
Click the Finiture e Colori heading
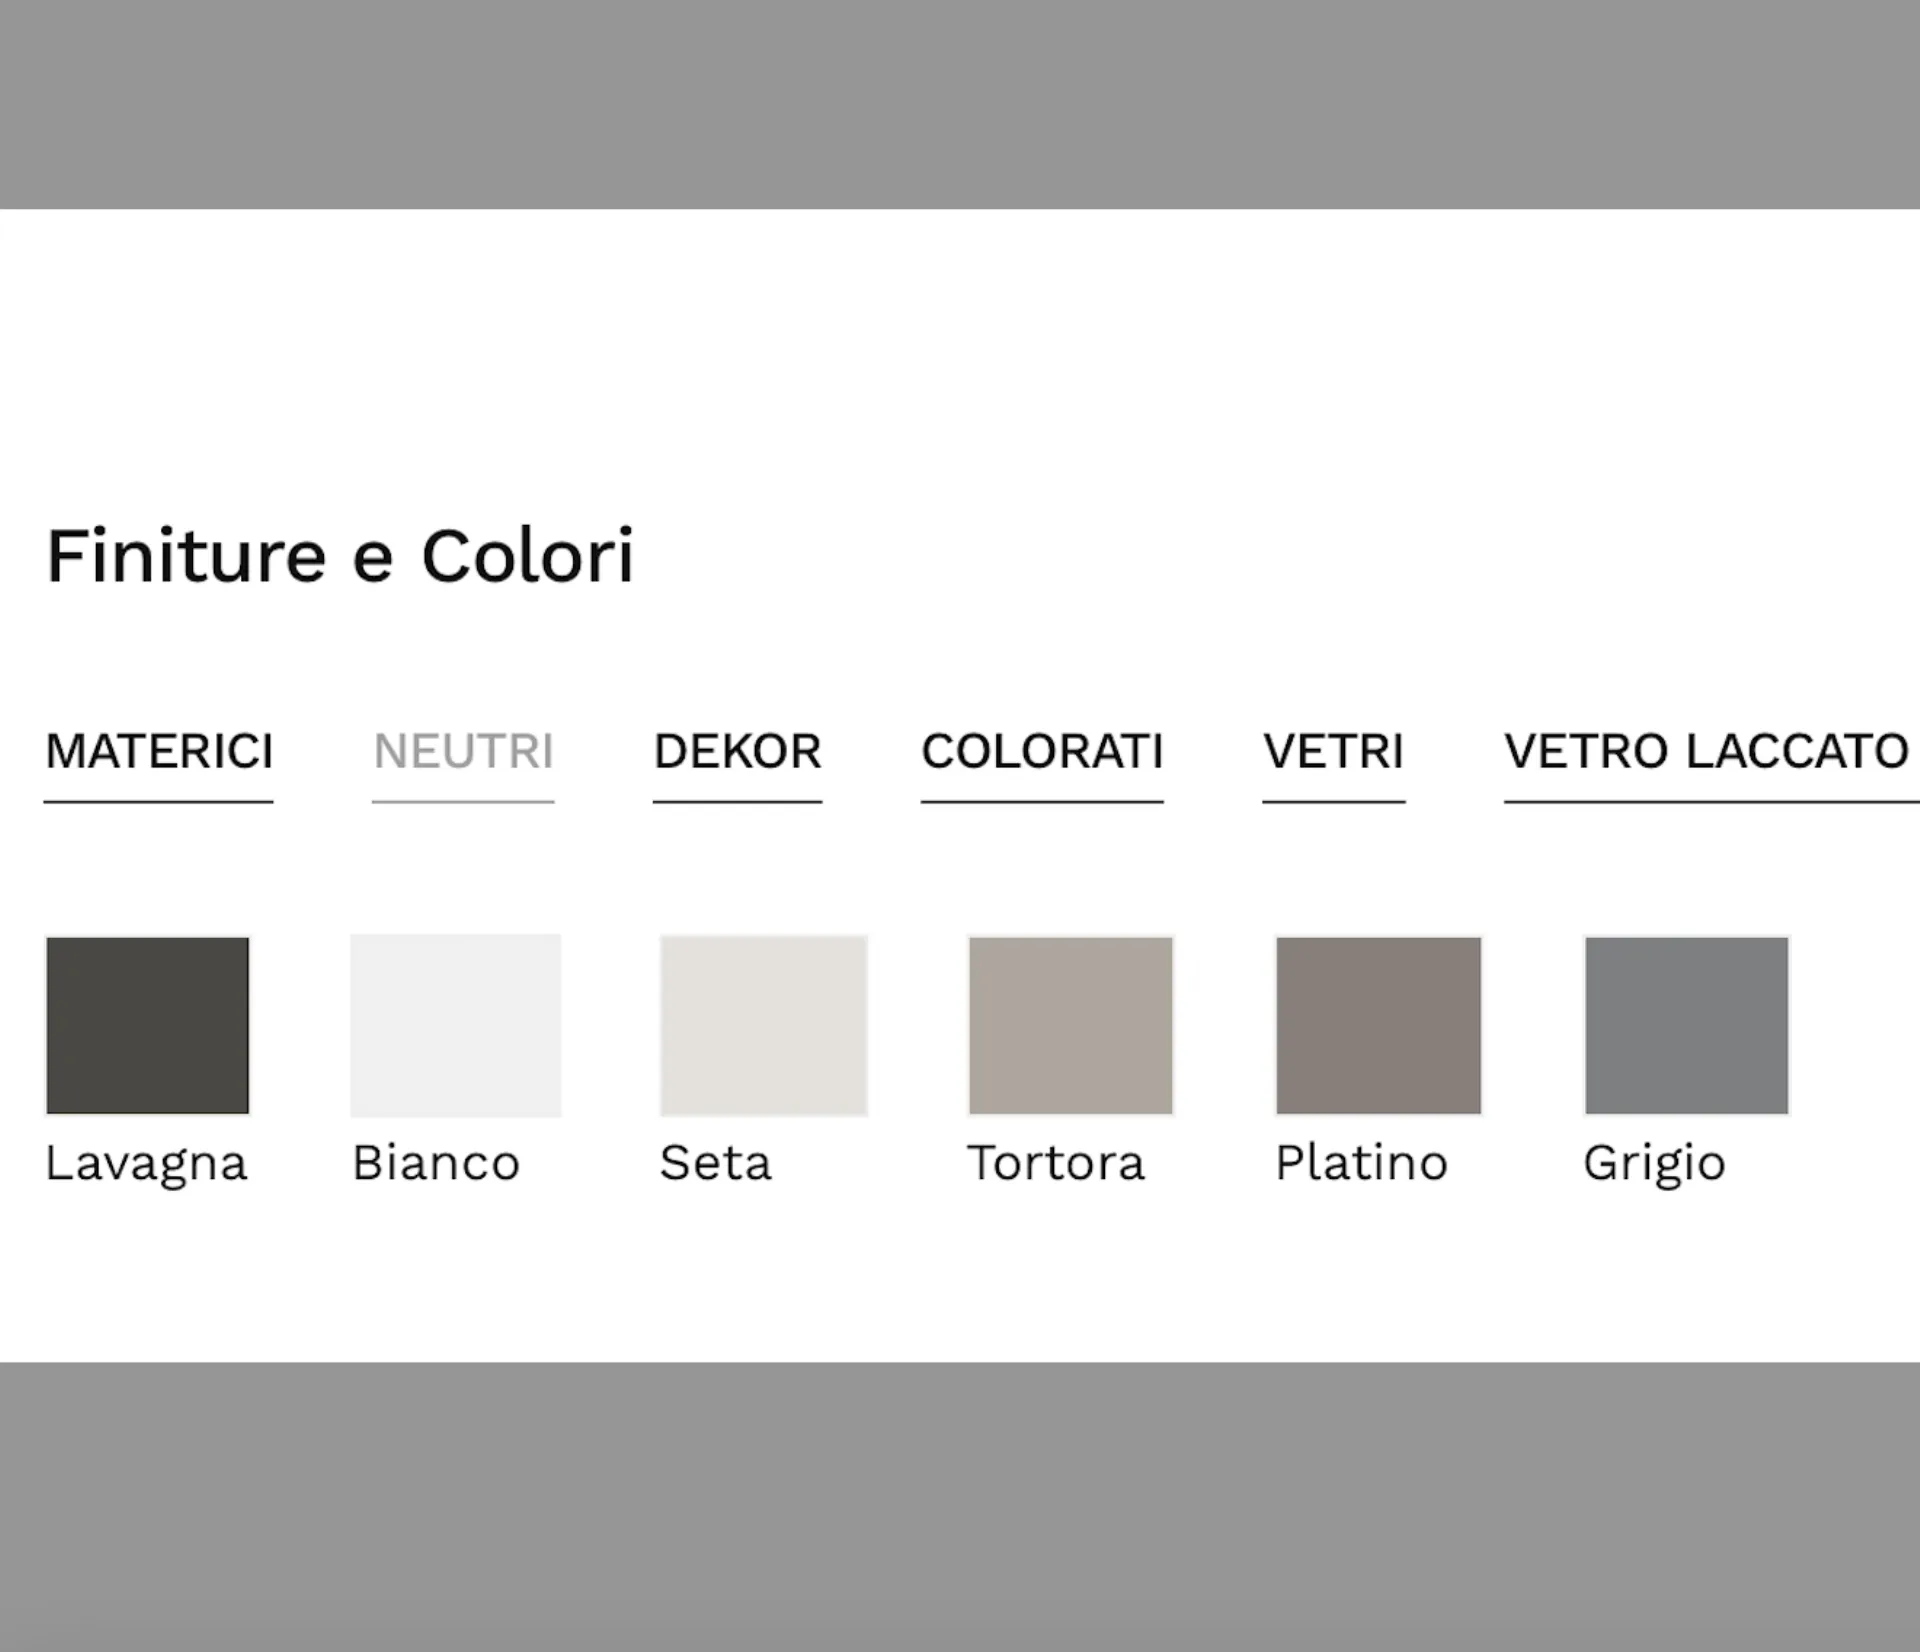click(340, 556)
